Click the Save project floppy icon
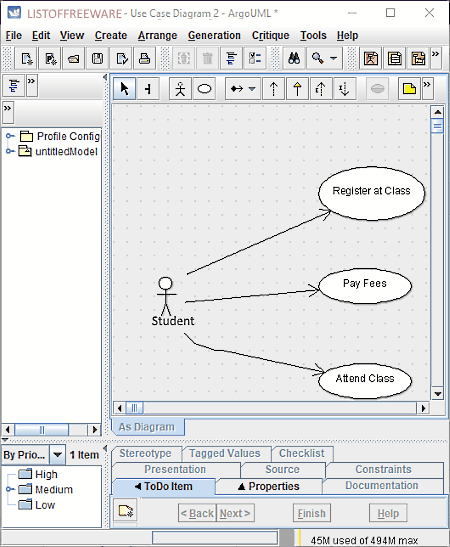 click(x=97, y=58)
